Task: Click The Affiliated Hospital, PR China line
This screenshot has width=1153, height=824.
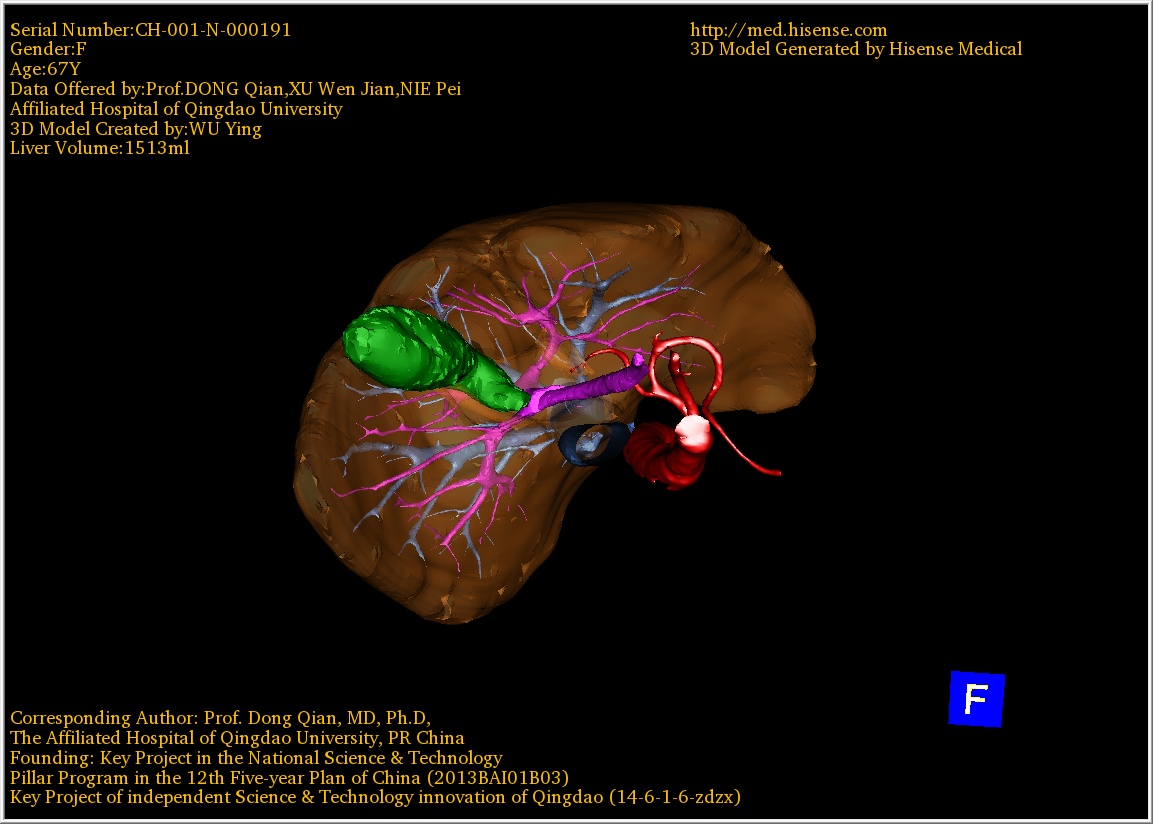Action: 237,738
